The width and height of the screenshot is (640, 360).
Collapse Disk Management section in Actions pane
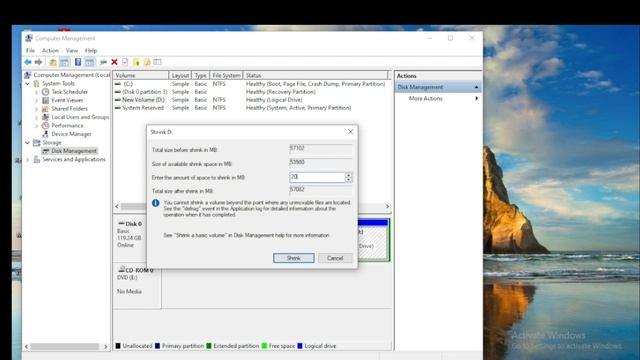tap(476, 87)
